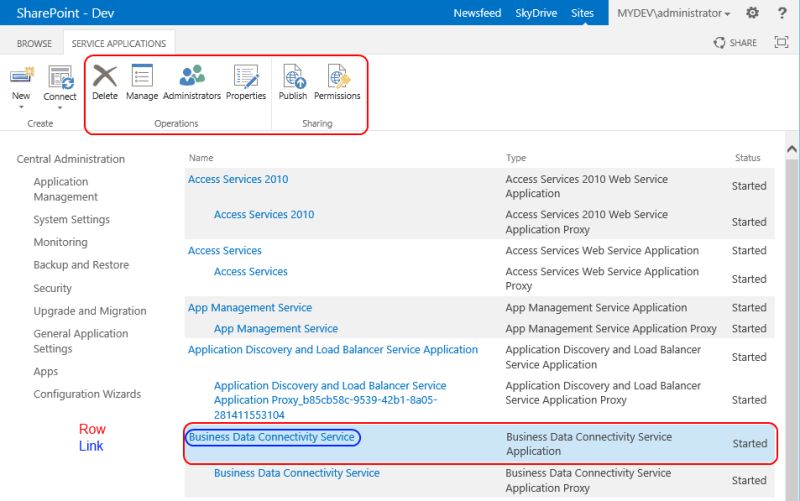The image size is (800, 501).
Task: Open Upgrade and Migration
Action: click(90, 311)
